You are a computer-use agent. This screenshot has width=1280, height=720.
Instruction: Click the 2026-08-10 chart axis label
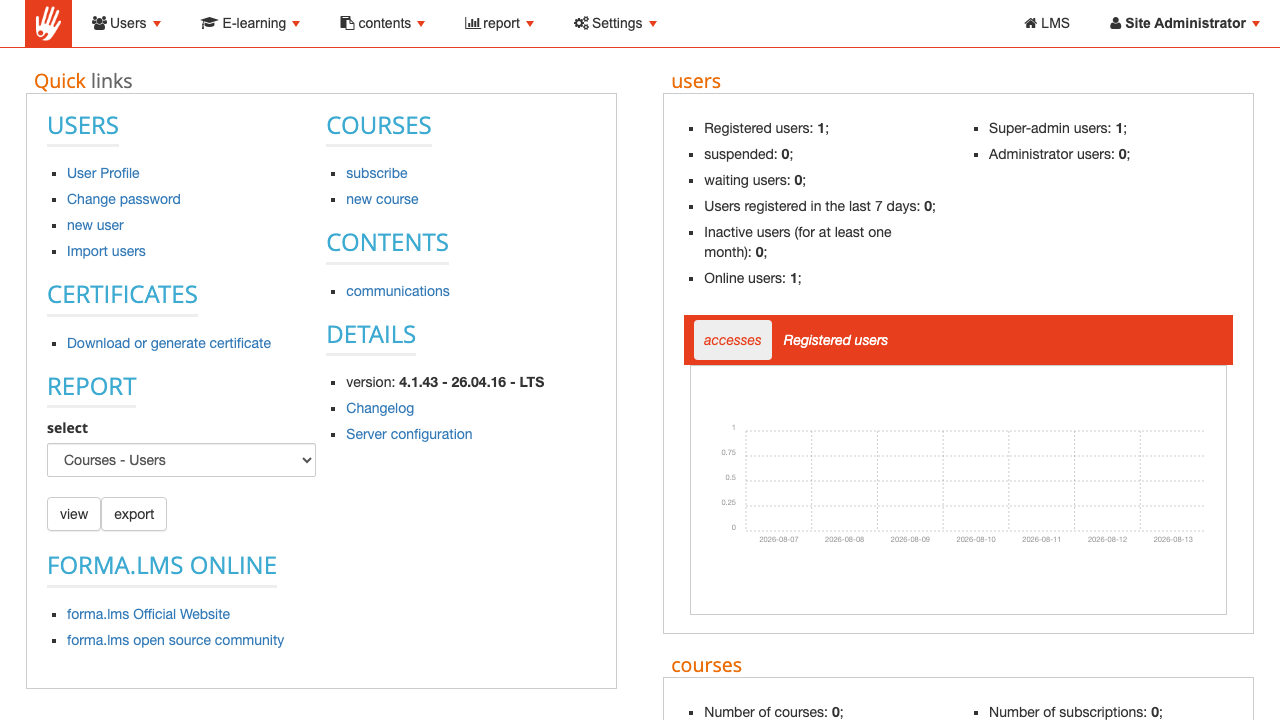coord(976,539)
